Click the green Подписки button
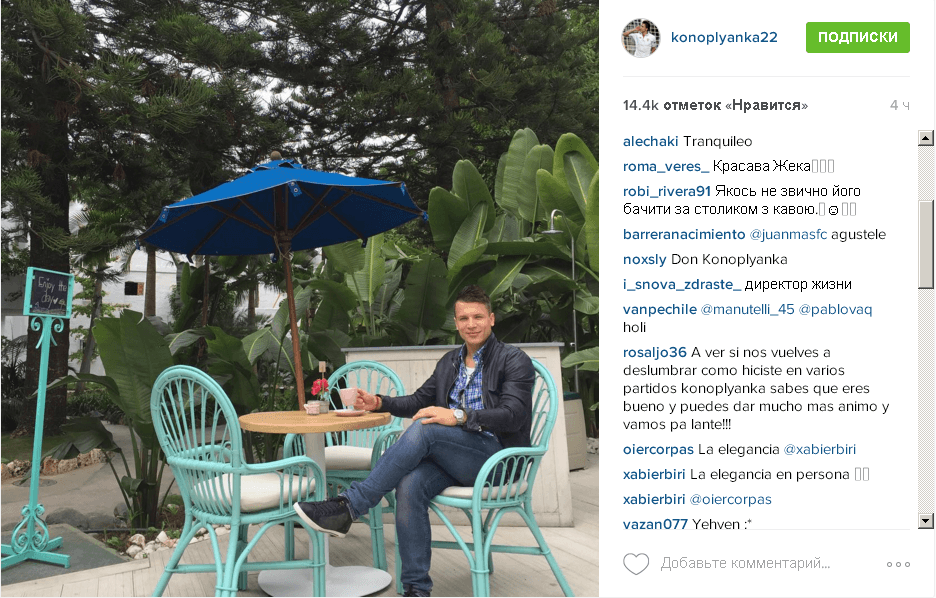The image size is (936, 598). point(857,37)
